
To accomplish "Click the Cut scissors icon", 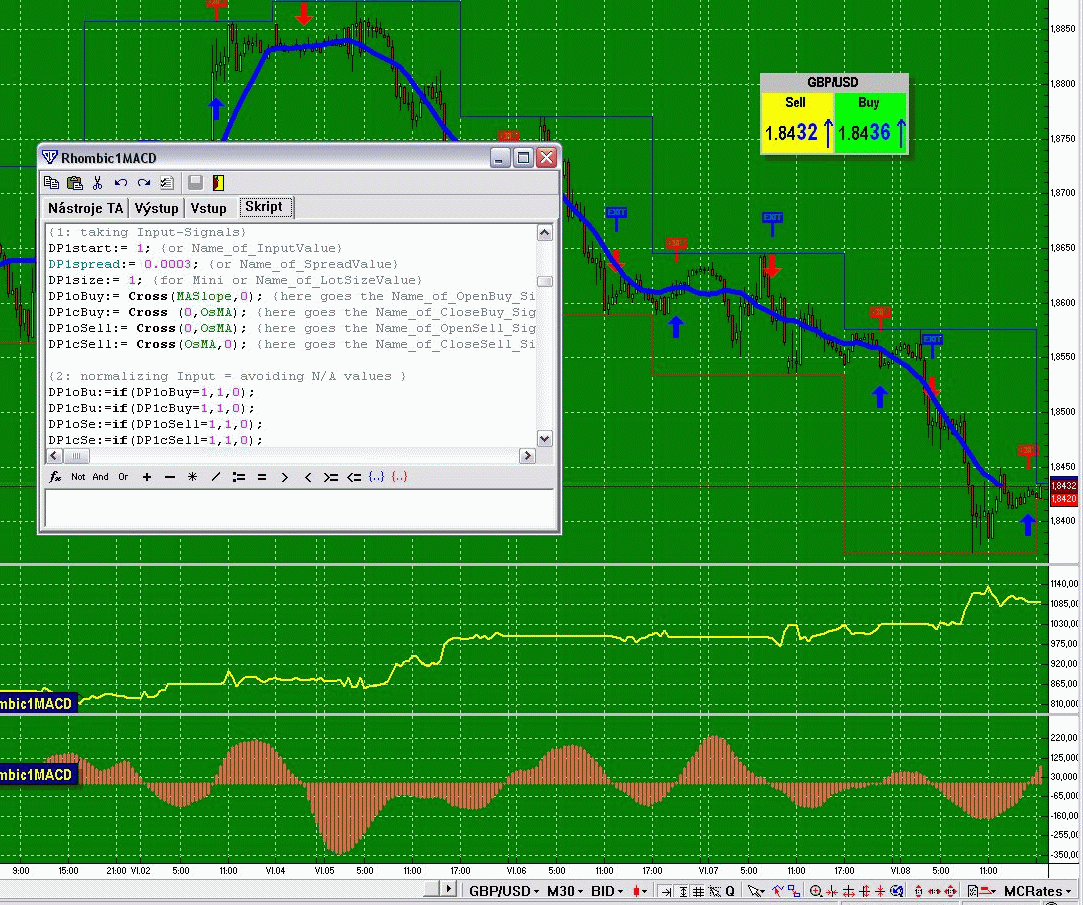I will (97, 183).
